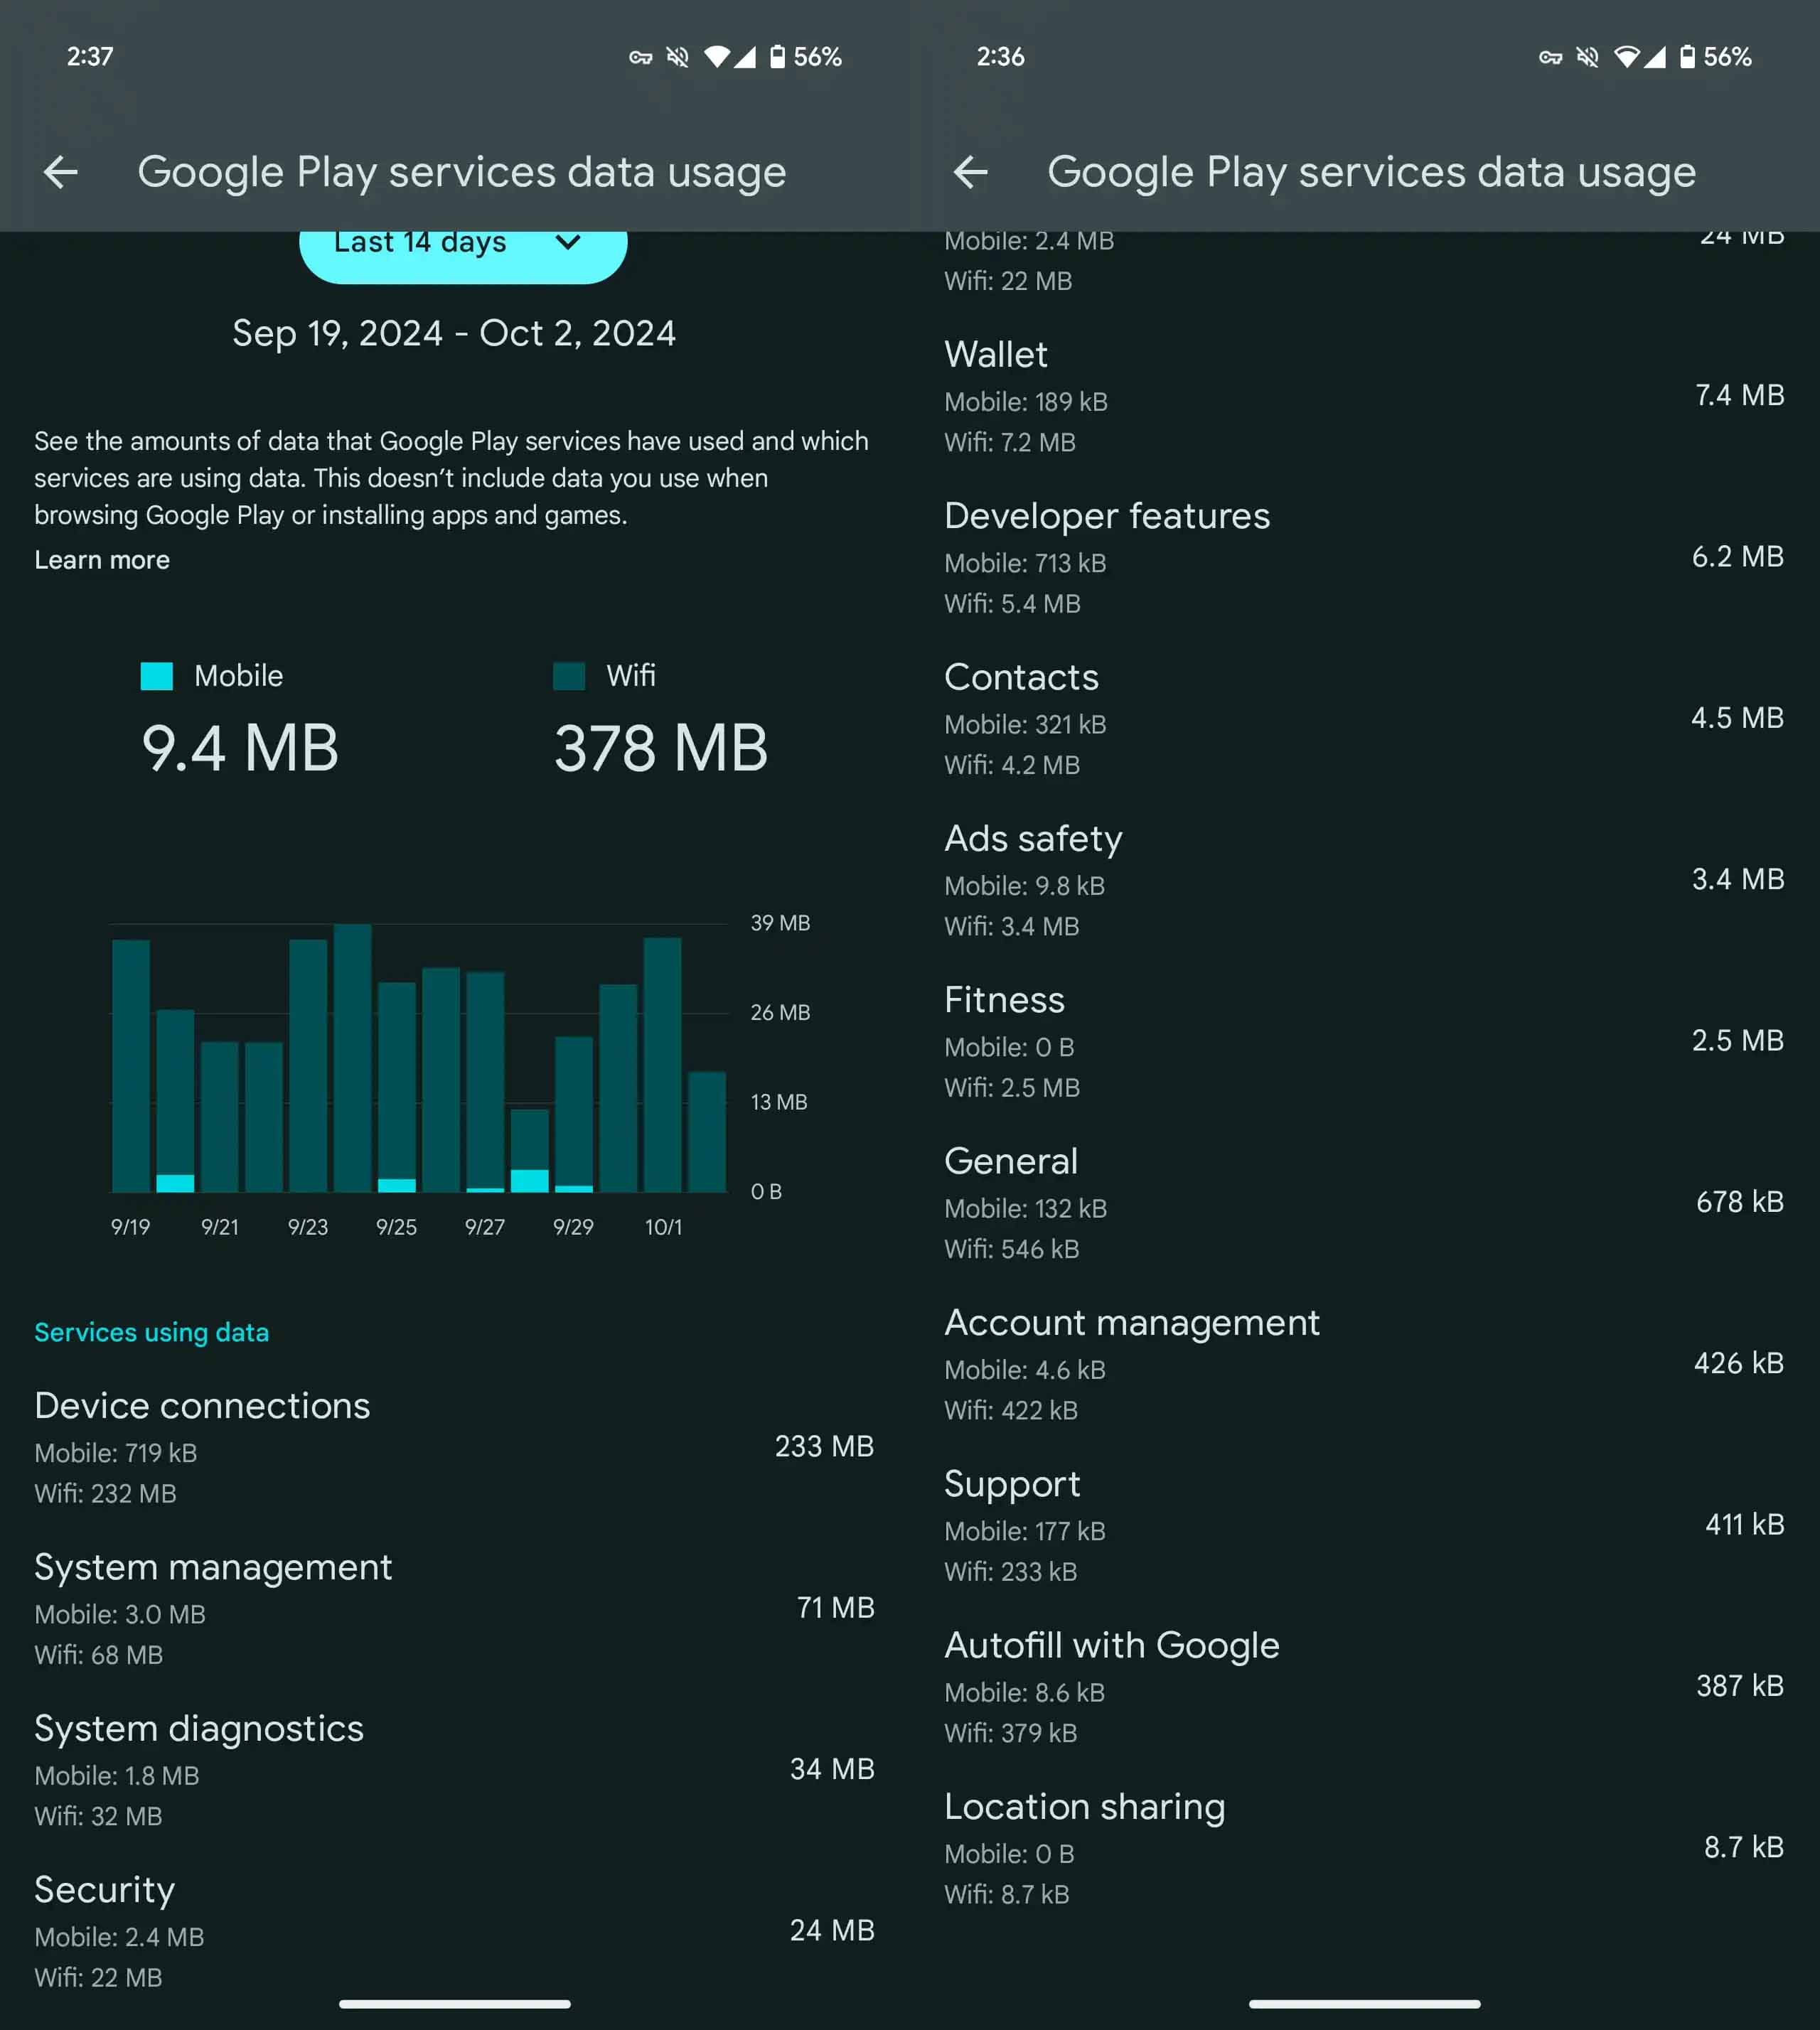Click the back arrow on right screen
This screenshot has height=2030, width=1820.
coord(973,171)
